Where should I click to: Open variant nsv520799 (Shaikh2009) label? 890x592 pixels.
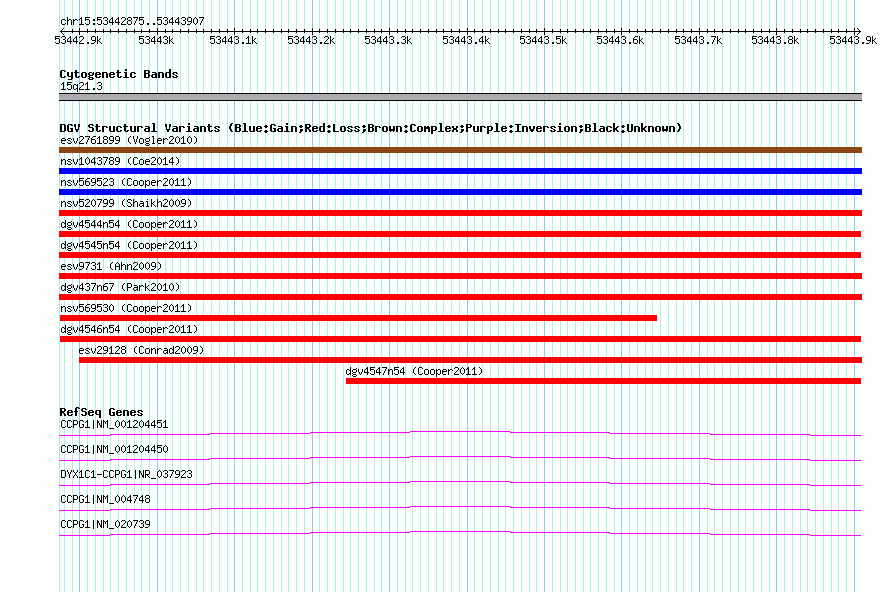126,203
